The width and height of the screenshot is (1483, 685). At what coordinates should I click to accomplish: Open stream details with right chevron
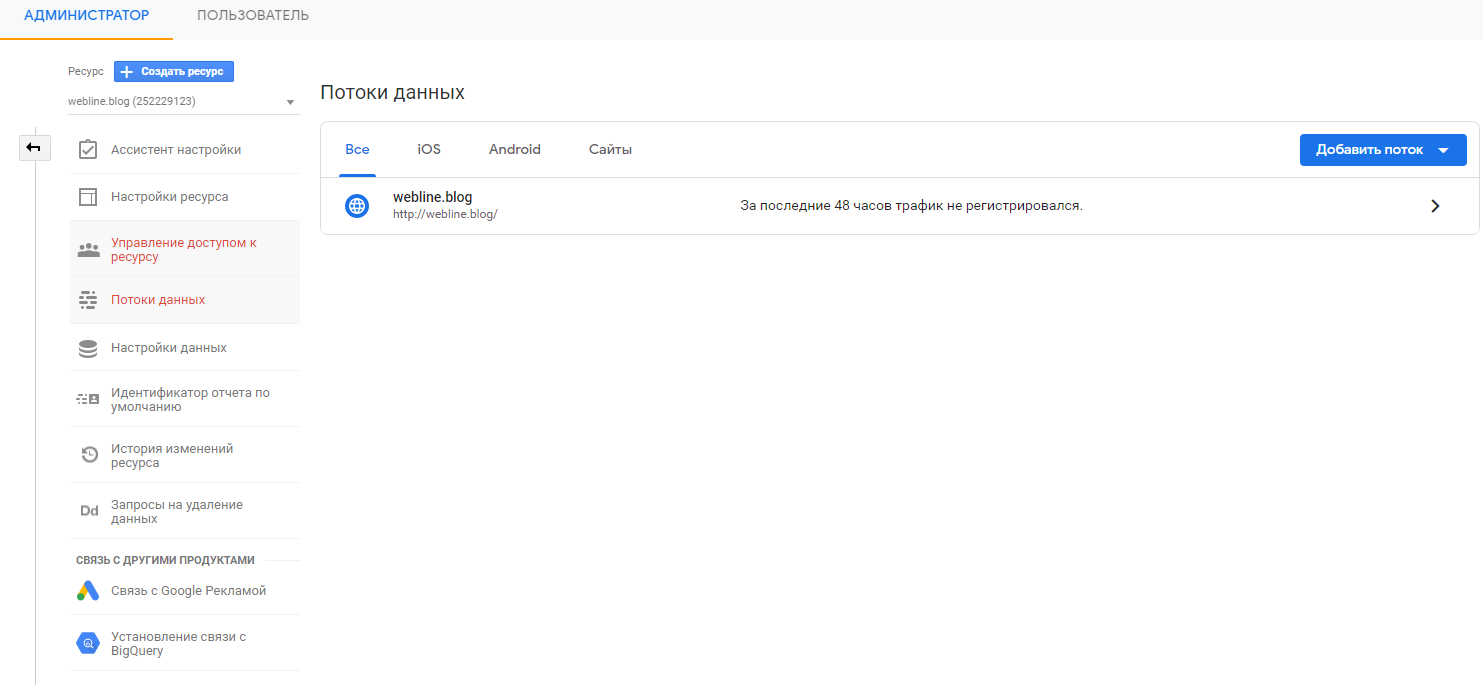1435,206
